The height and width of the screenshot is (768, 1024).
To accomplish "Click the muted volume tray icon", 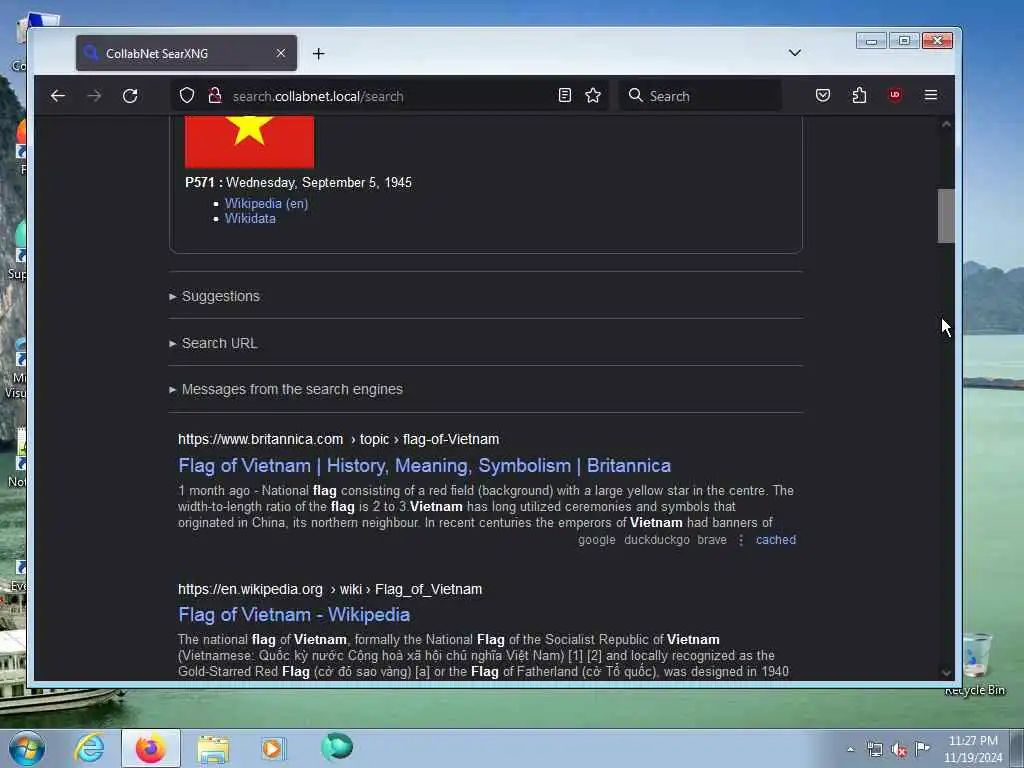I will point(899,749).
